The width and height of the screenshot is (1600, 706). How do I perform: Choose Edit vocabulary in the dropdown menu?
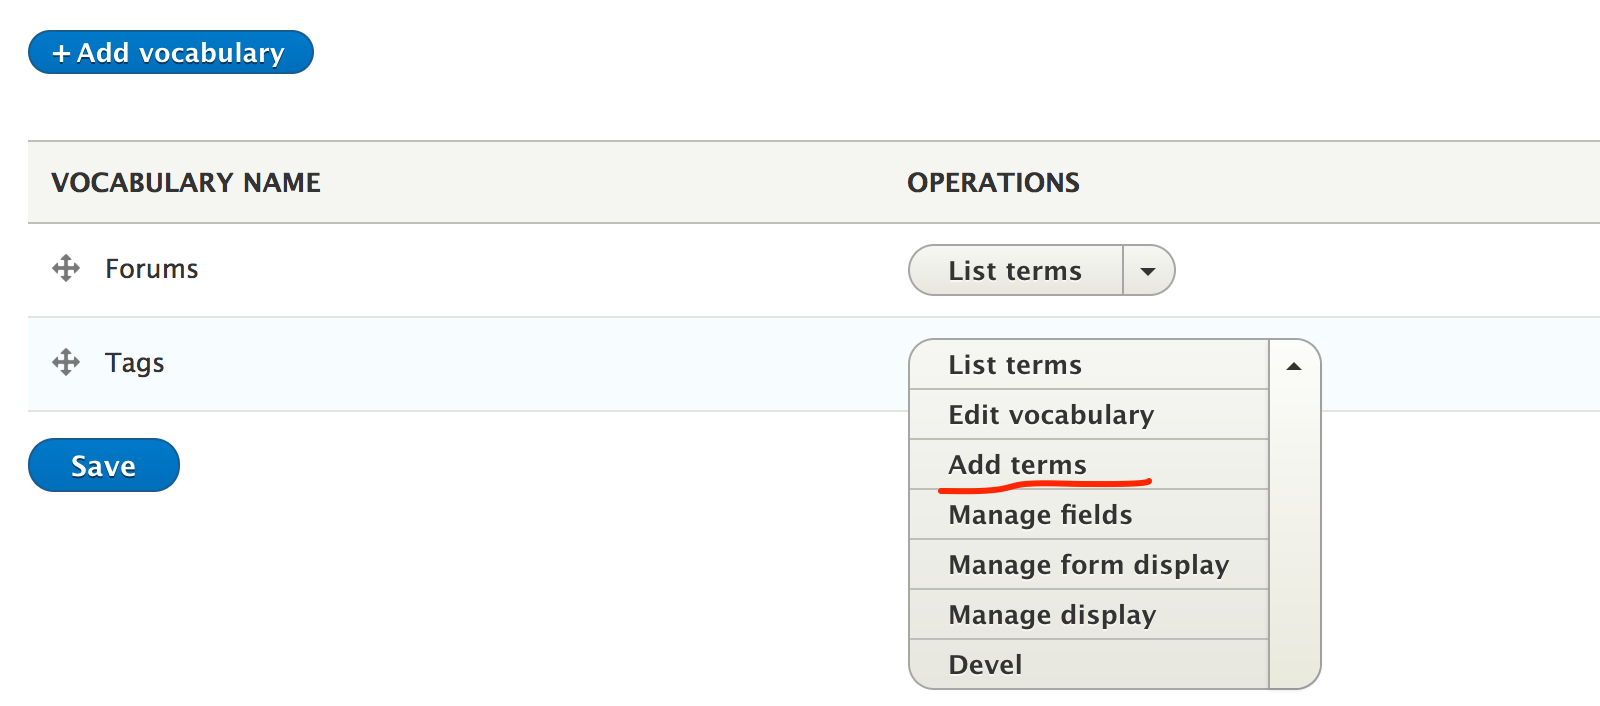[x=1050, y=414]
